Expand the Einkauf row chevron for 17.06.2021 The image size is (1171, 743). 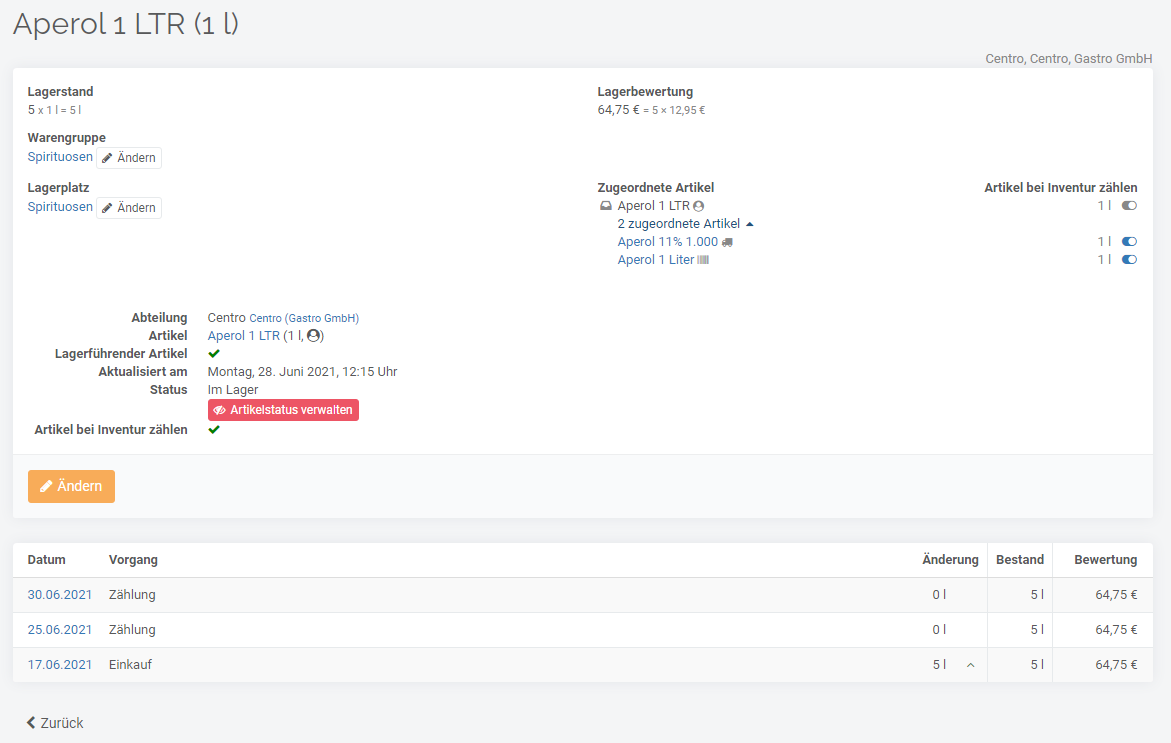coord(971,665)
